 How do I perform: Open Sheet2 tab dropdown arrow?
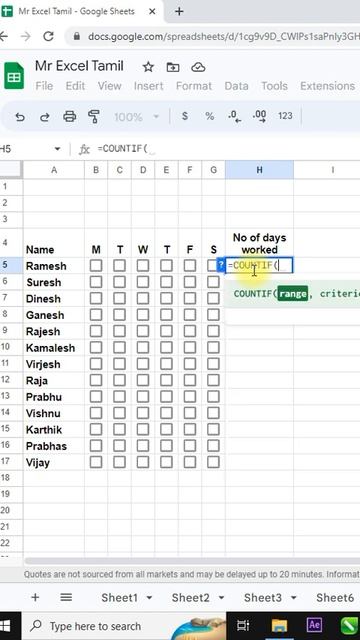tap(222, 598)
